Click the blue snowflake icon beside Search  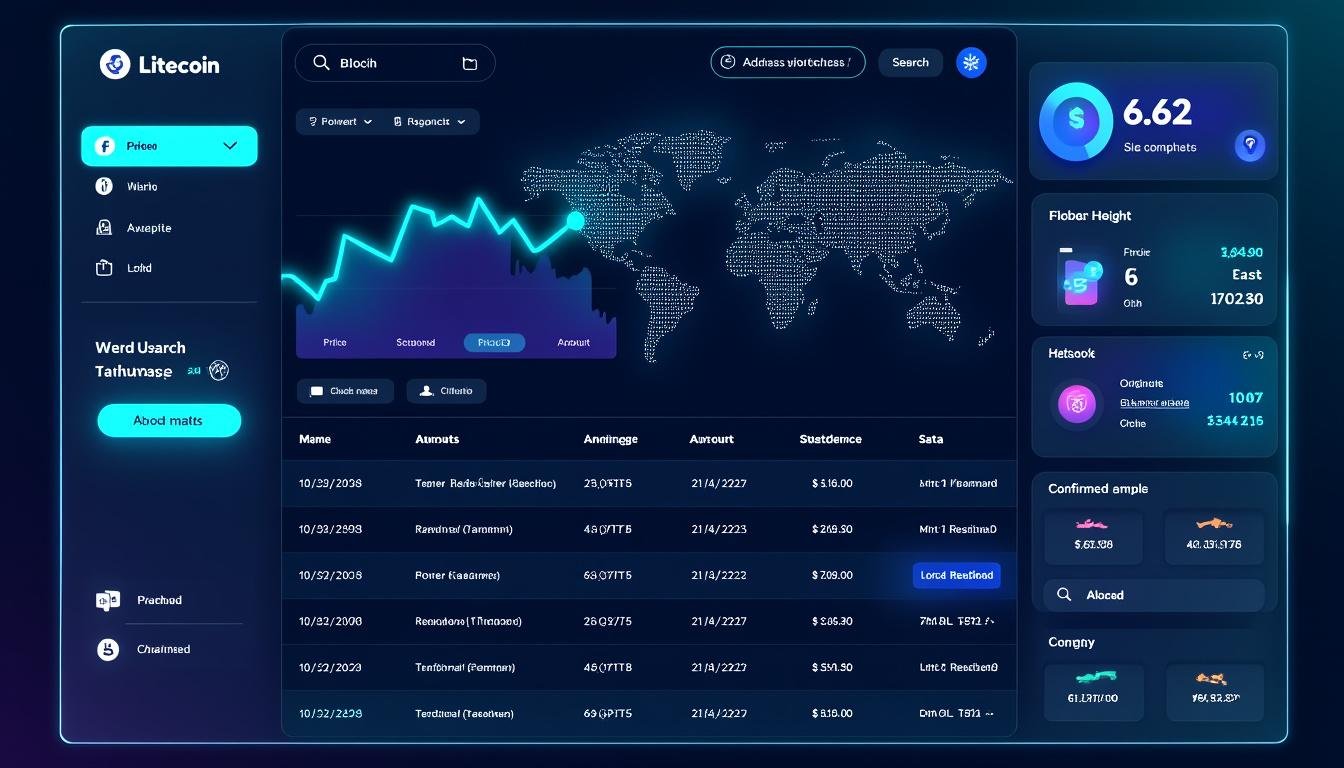(x=970, y=62)
